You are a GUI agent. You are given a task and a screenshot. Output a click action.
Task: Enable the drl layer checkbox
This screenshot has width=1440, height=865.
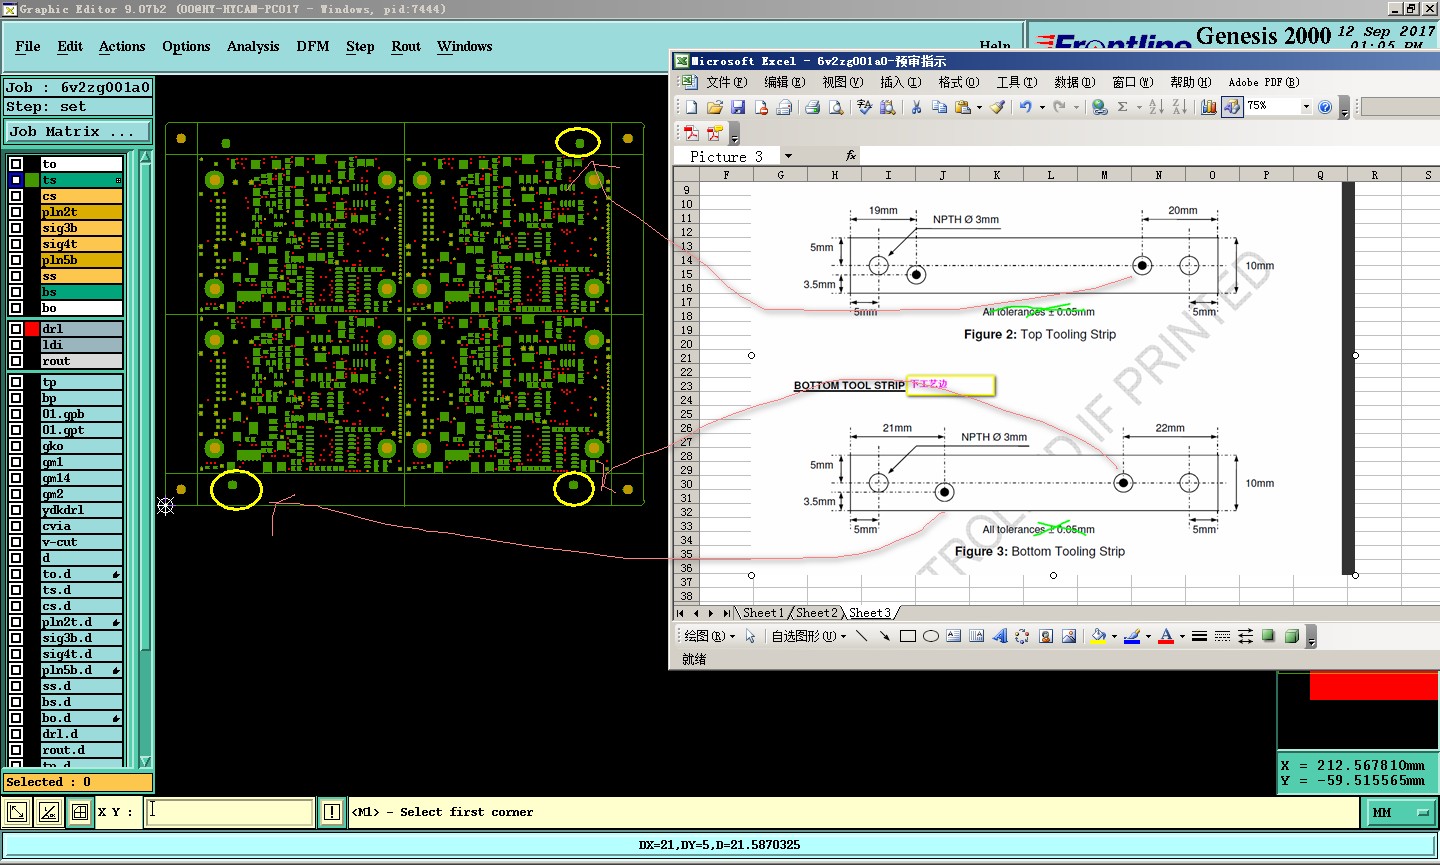[x=16, y=329]
